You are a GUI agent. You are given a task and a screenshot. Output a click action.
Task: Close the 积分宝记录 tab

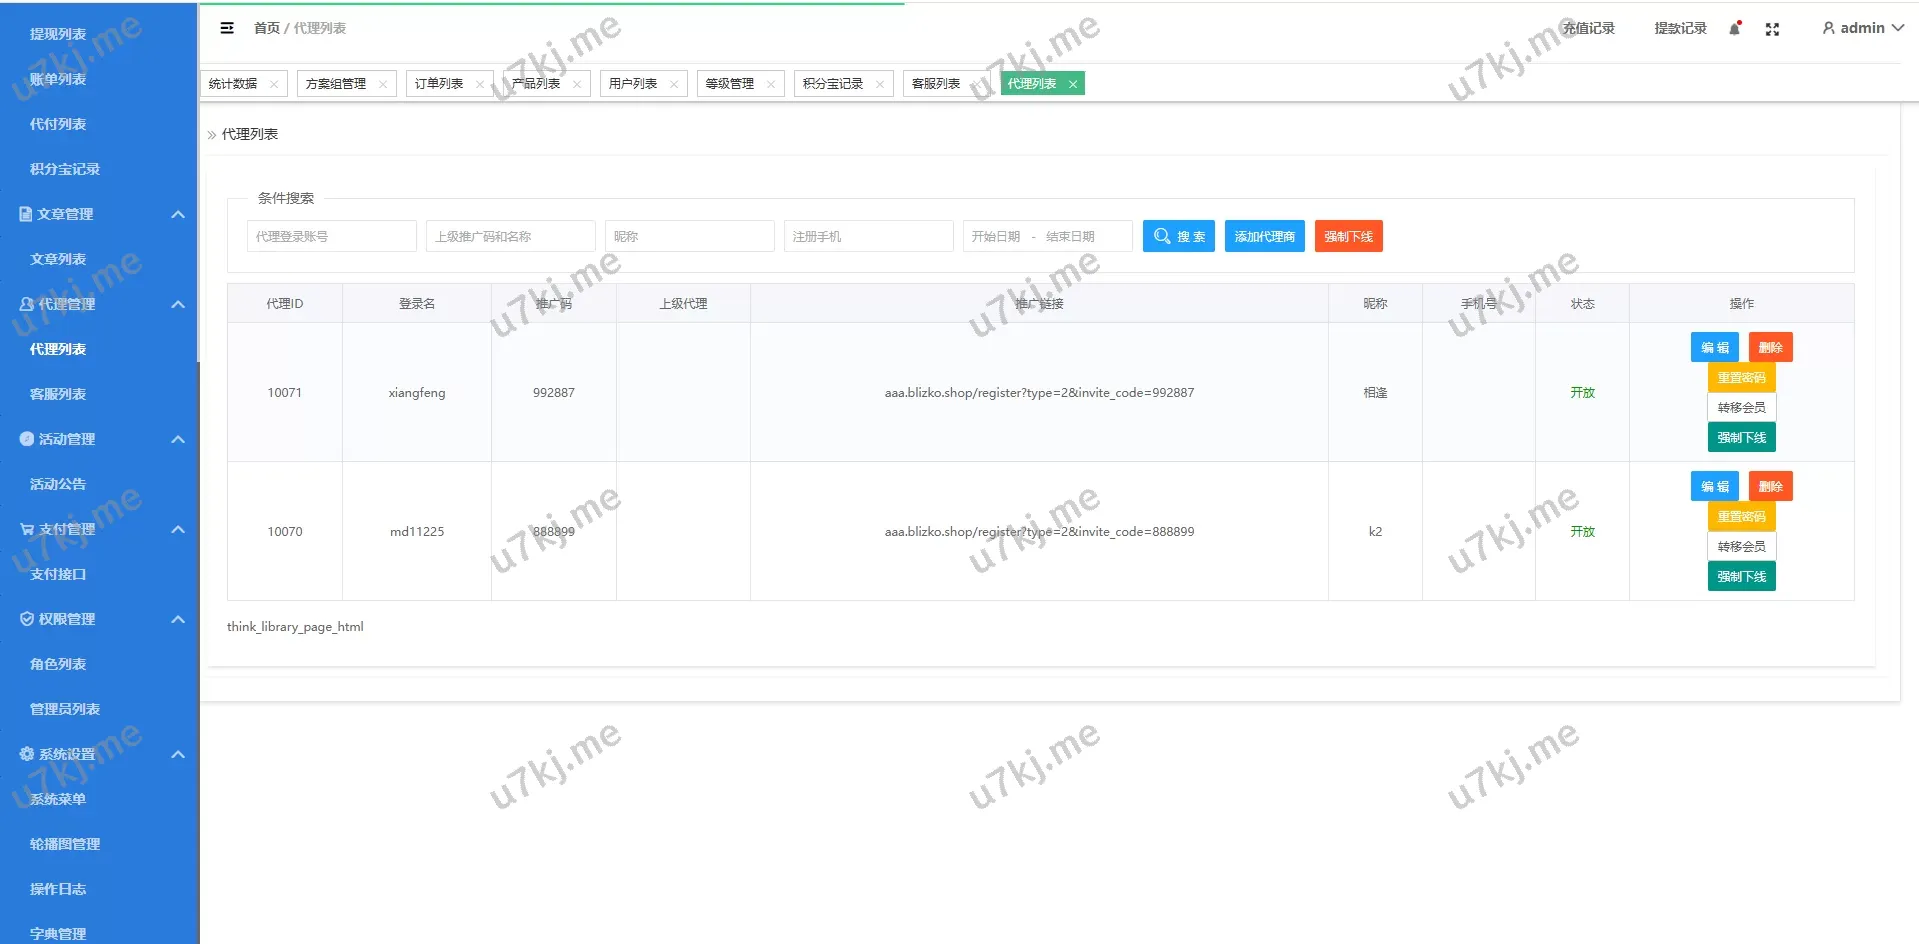pos(880,84)
